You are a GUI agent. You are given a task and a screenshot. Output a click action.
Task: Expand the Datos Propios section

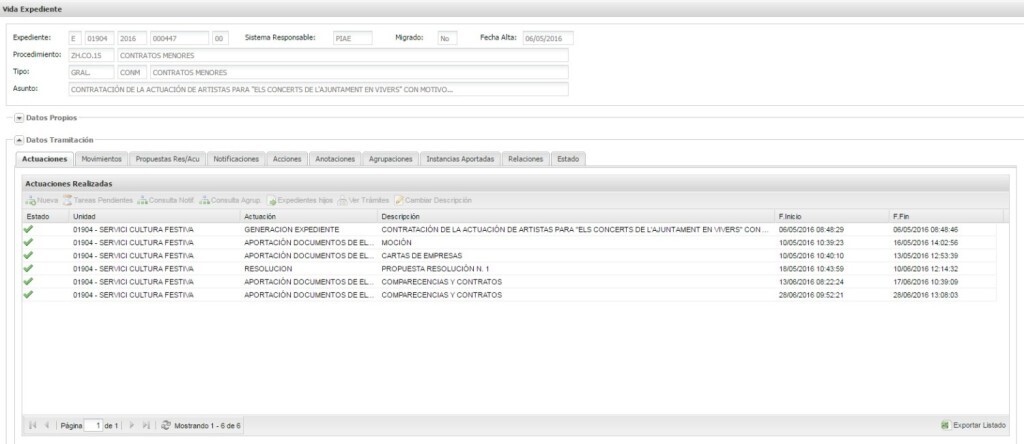click(19, 118)
